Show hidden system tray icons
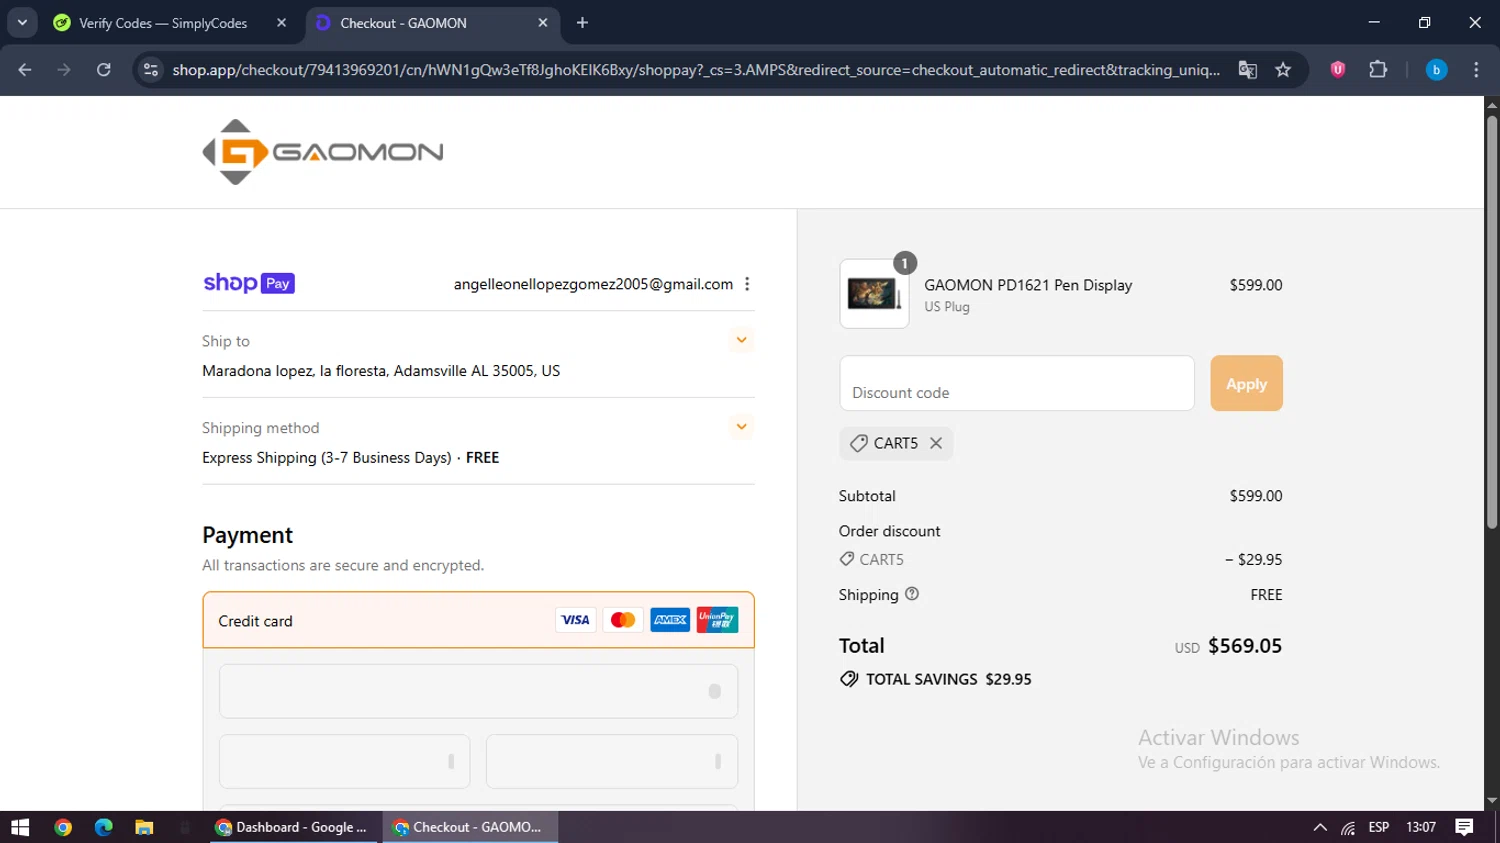Image resolution: width=1500 pixels, height=843 pixels. click(x=1320, y=827)
